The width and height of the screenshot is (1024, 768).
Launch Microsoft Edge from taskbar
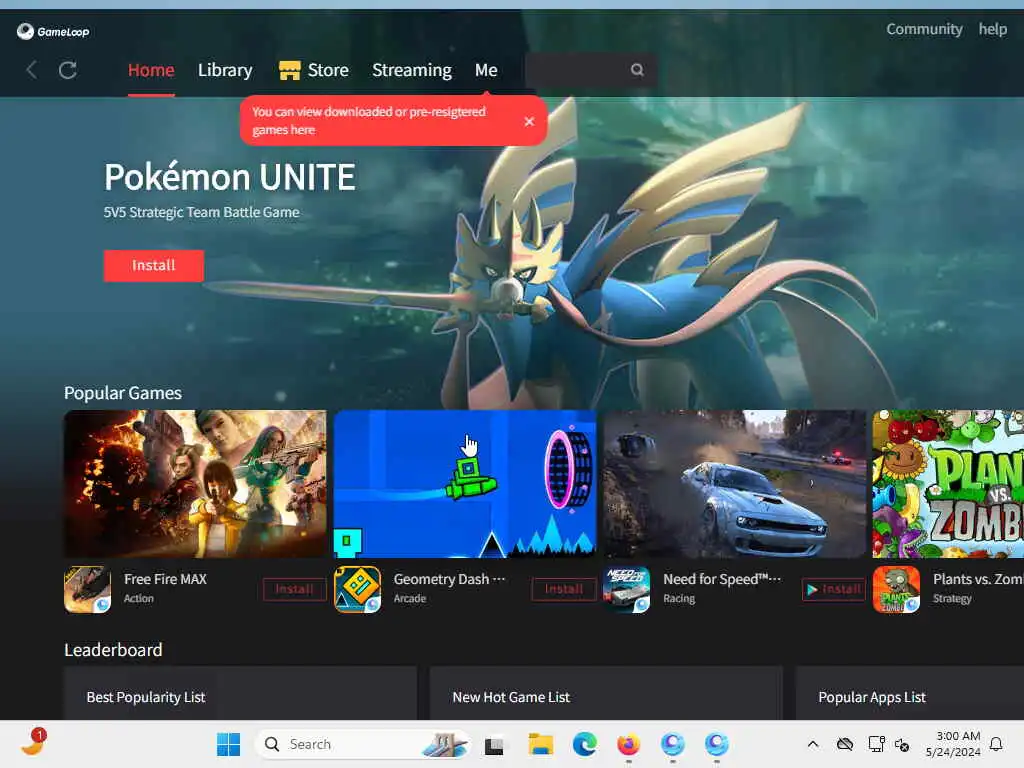point(584,744)
